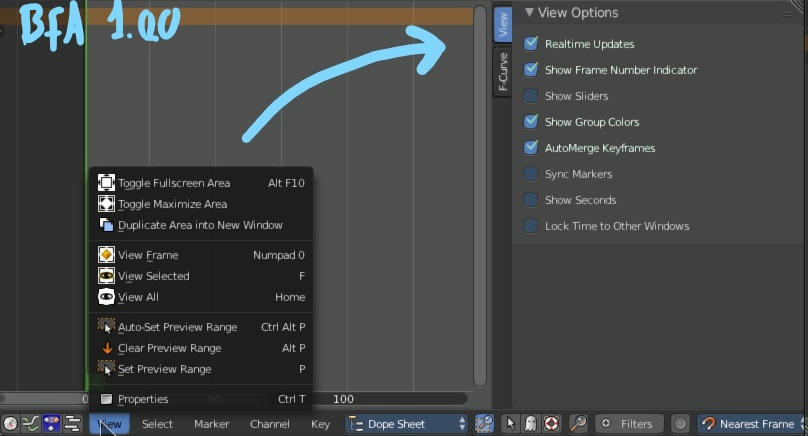Click the lifebuoy 'only errors' icon
The height and width of the screenshot is (436, 808).
(551, 424)
